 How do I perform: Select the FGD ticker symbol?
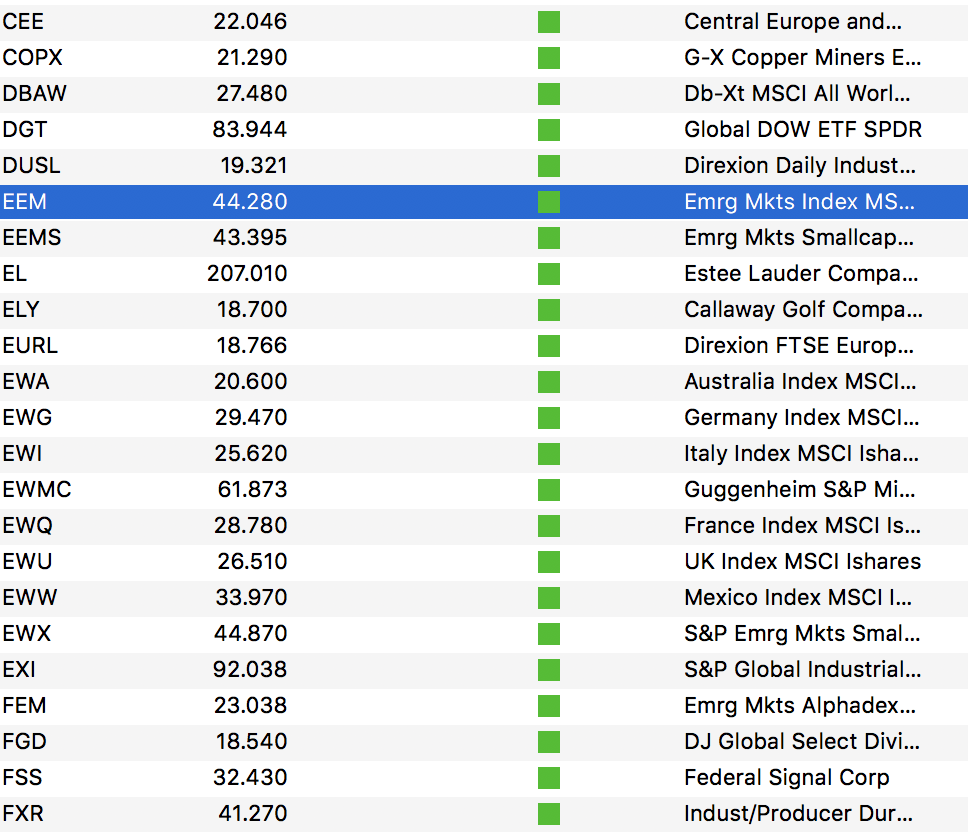(x=24, y=741)
